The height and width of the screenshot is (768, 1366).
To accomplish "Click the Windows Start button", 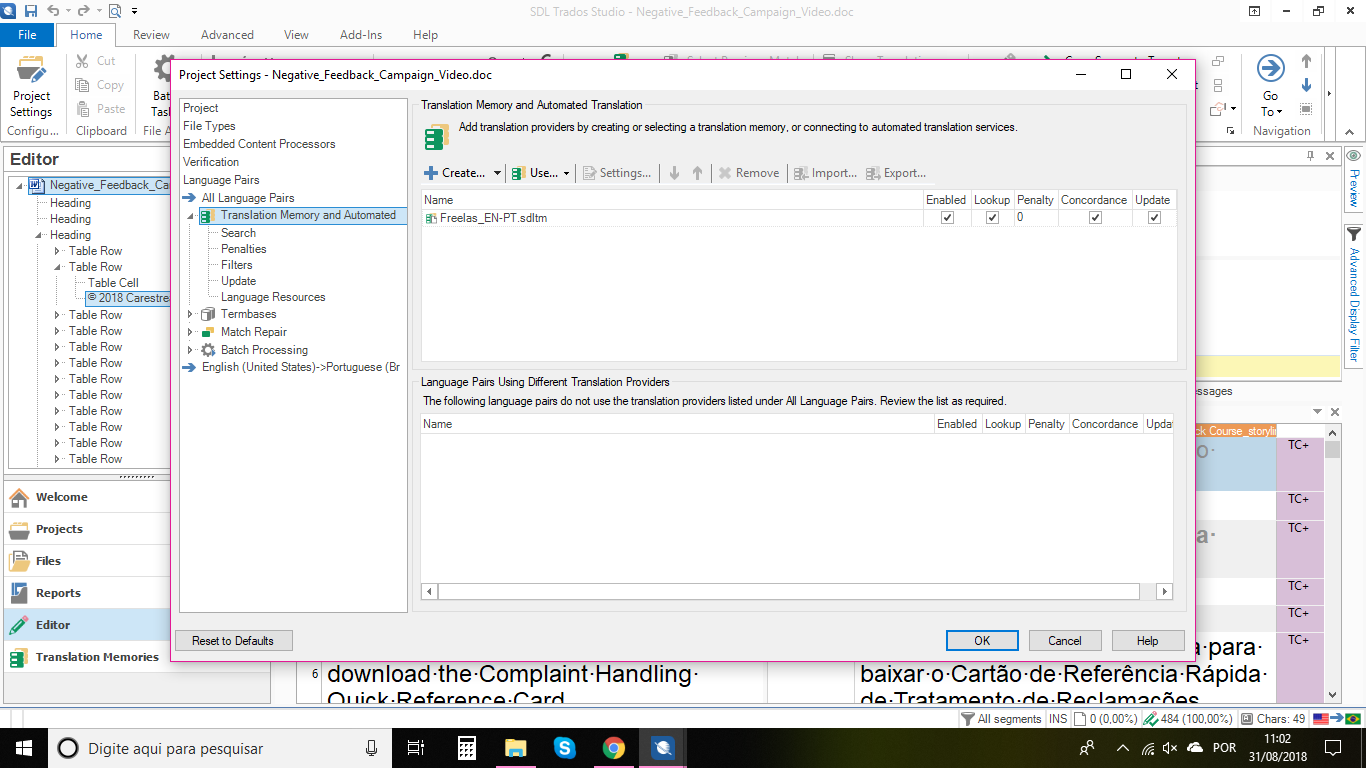I will coord(24,748).
